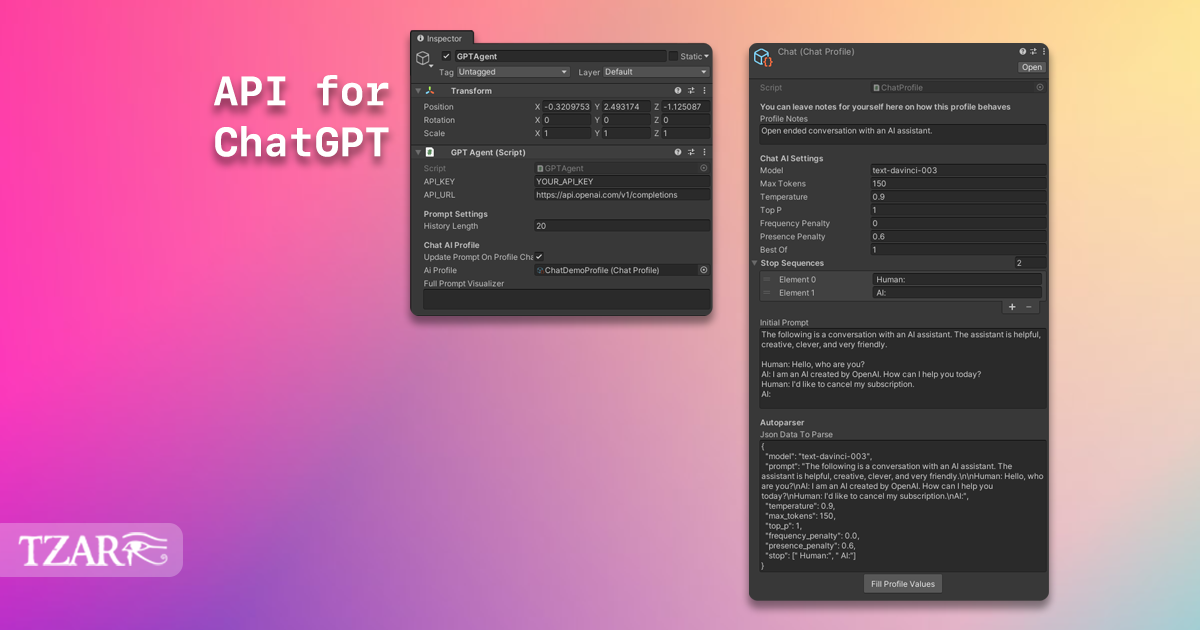Click the GPT Agent script help icon

(x=678, y=153)
